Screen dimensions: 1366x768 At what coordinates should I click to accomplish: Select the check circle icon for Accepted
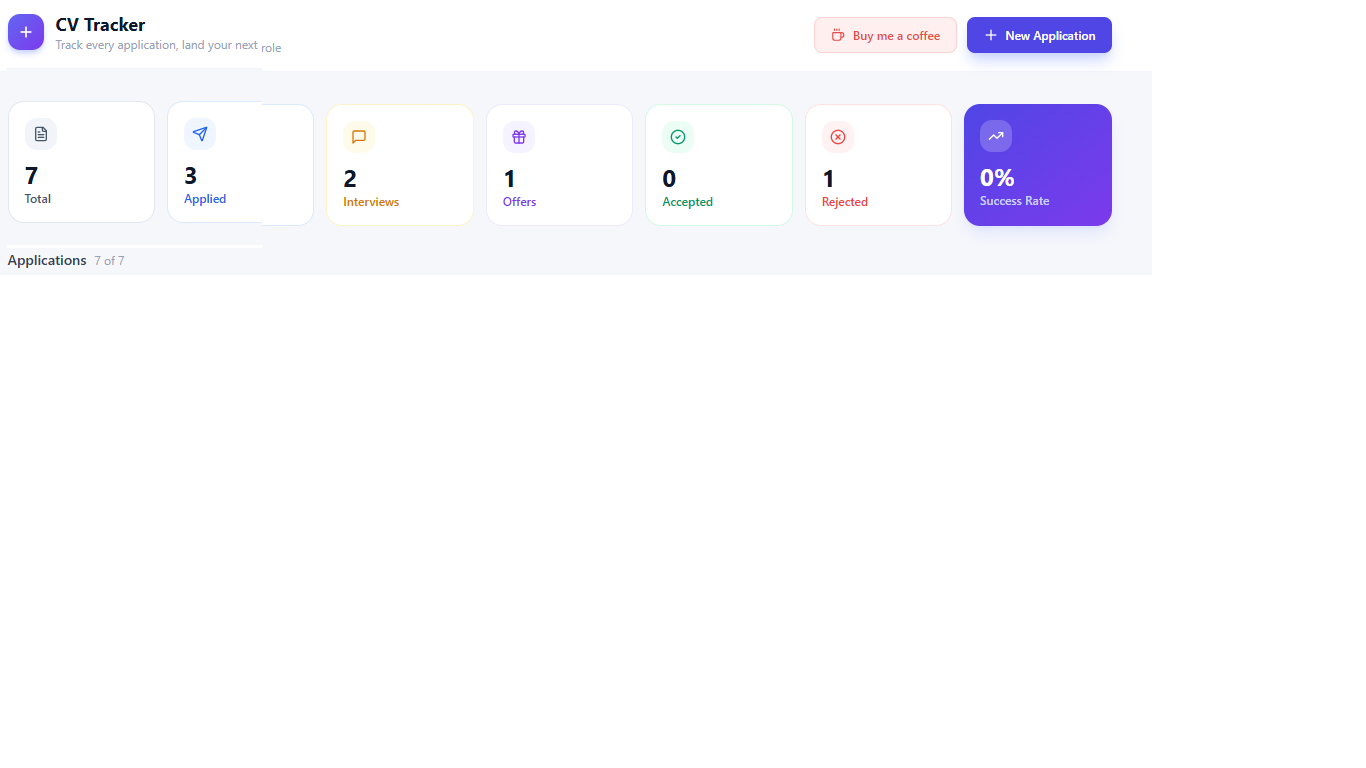(x=678, y=137)
